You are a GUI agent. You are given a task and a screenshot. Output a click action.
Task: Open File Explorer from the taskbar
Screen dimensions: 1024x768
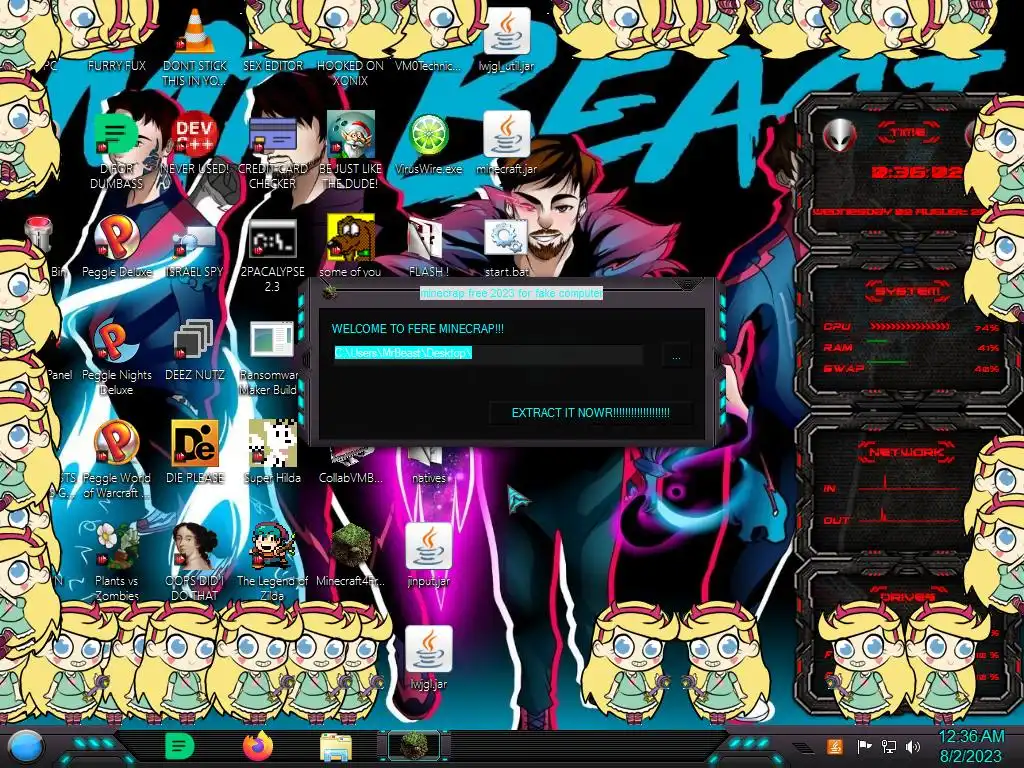point(336,748)
